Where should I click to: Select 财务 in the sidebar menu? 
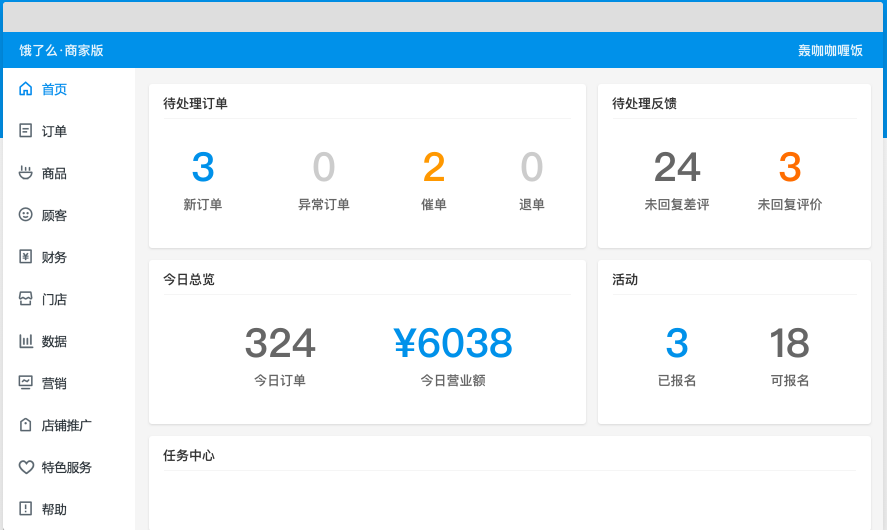[x=54, y=257]
